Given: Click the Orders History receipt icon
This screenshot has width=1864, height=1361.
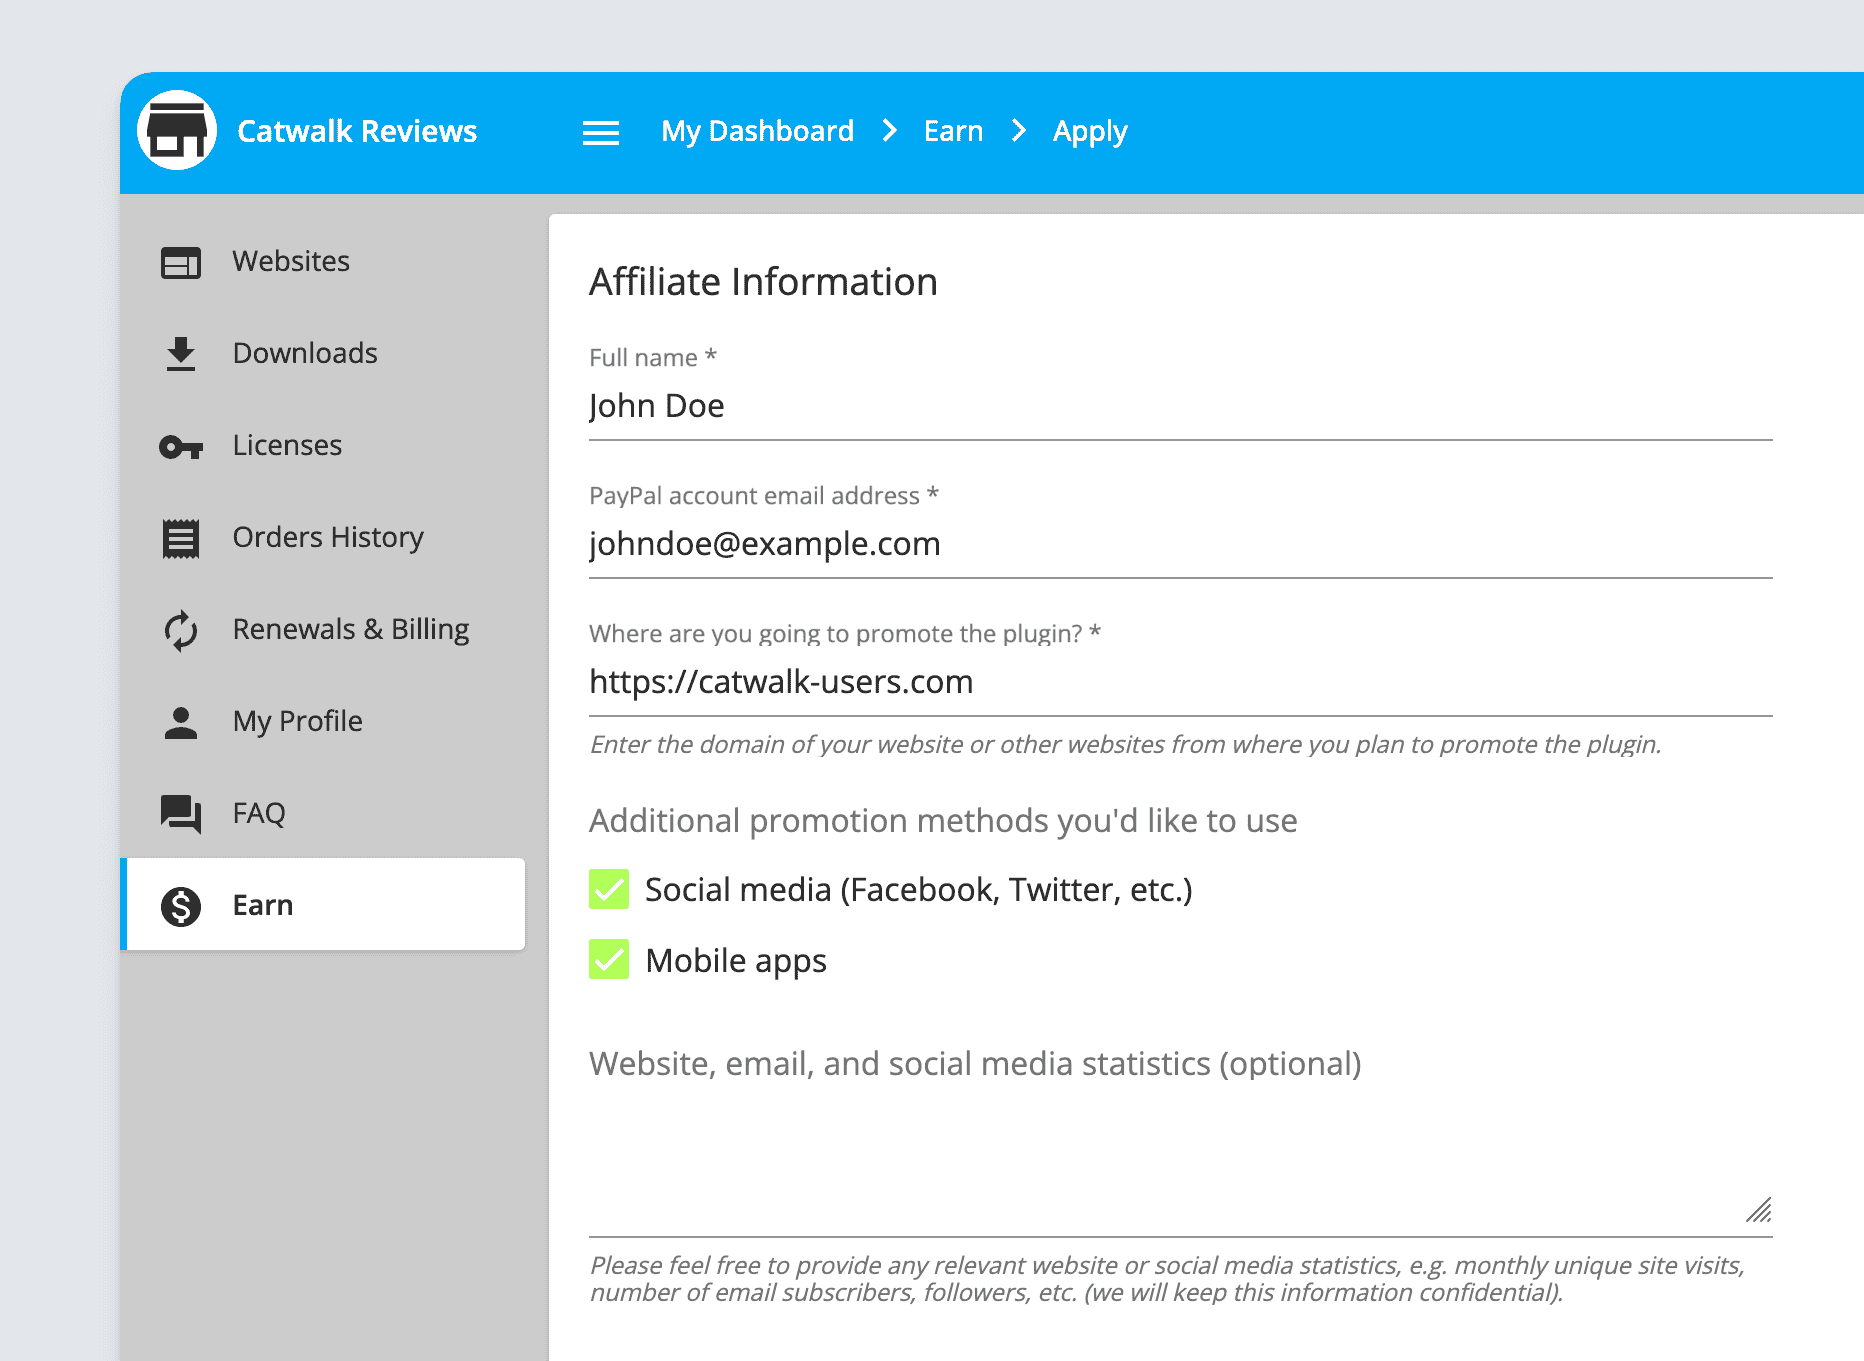Looking at the screenshot, I should click(x=181, y=538).
